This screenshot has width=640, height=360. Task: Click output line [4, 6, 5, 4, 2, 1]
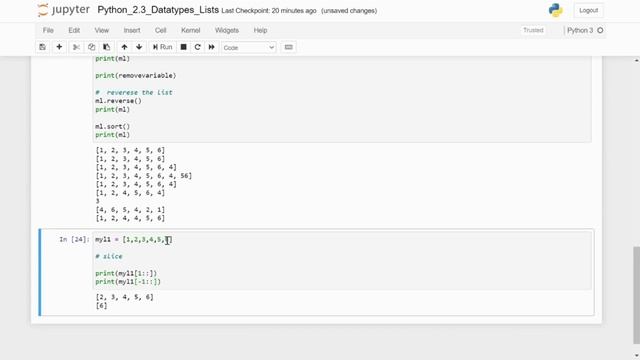[x=130, y=210]
